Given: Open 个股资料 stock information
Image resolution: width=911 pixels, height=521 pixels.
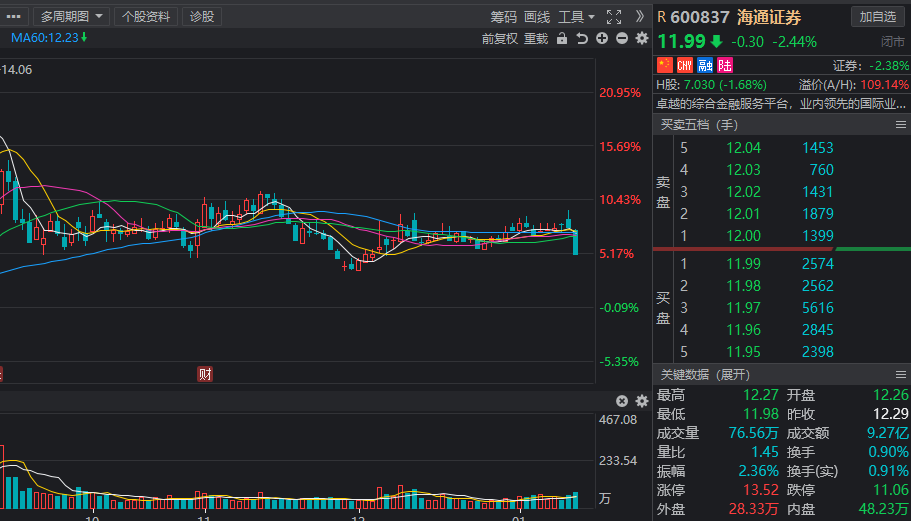Looking at the screenshot, I should coord(146,17).
